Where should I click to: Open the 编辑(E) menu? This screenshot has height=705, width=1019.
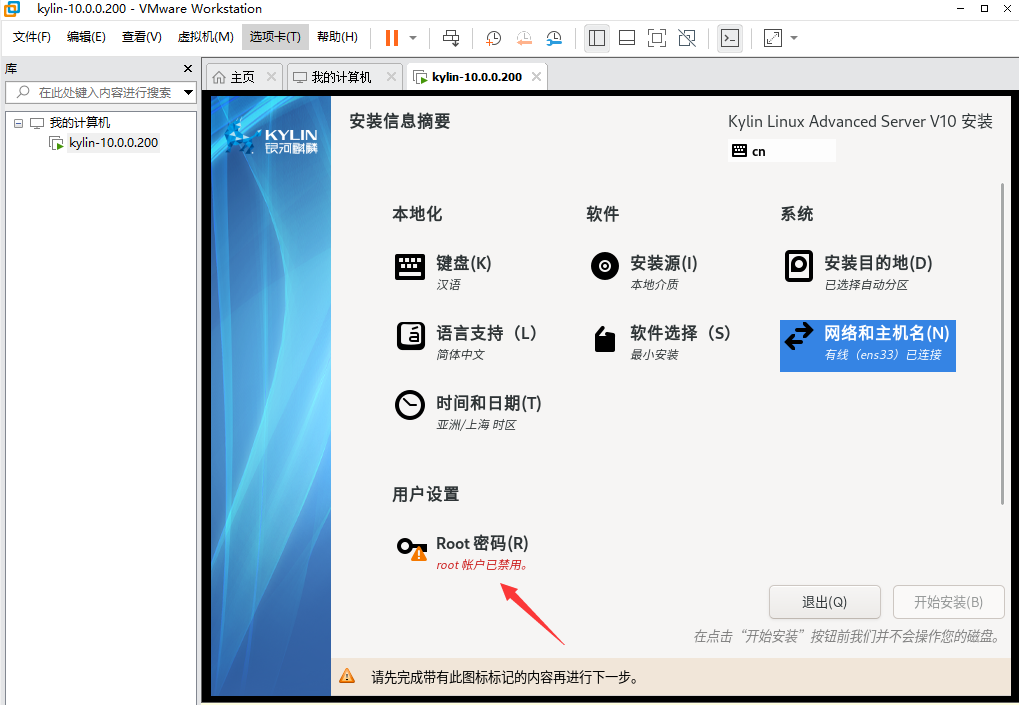(86, 37)
